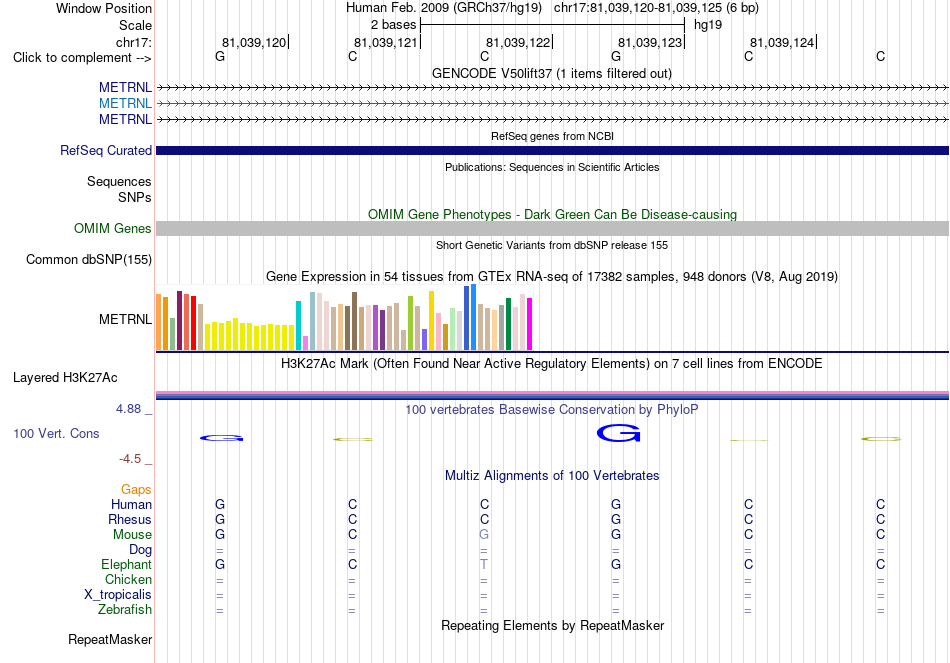
Task: Click 'Publications: Sequences in Scientific Articles' title
Action: coord(552,167)
